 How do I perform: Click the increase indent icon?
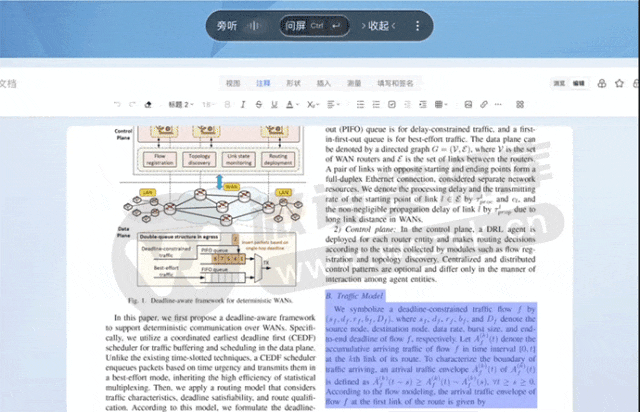point(423,105)
